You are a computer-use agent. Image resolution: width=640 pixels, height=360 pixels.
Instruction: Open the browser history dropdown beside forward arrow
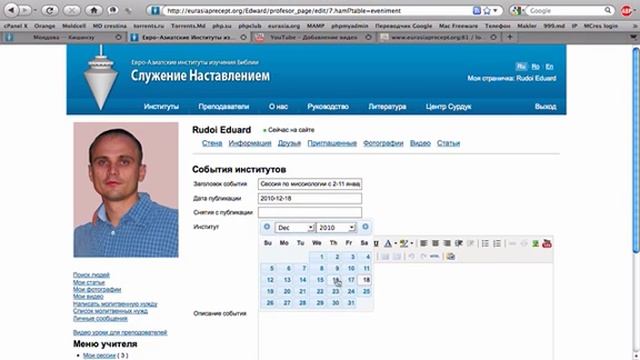pos(35,10)
